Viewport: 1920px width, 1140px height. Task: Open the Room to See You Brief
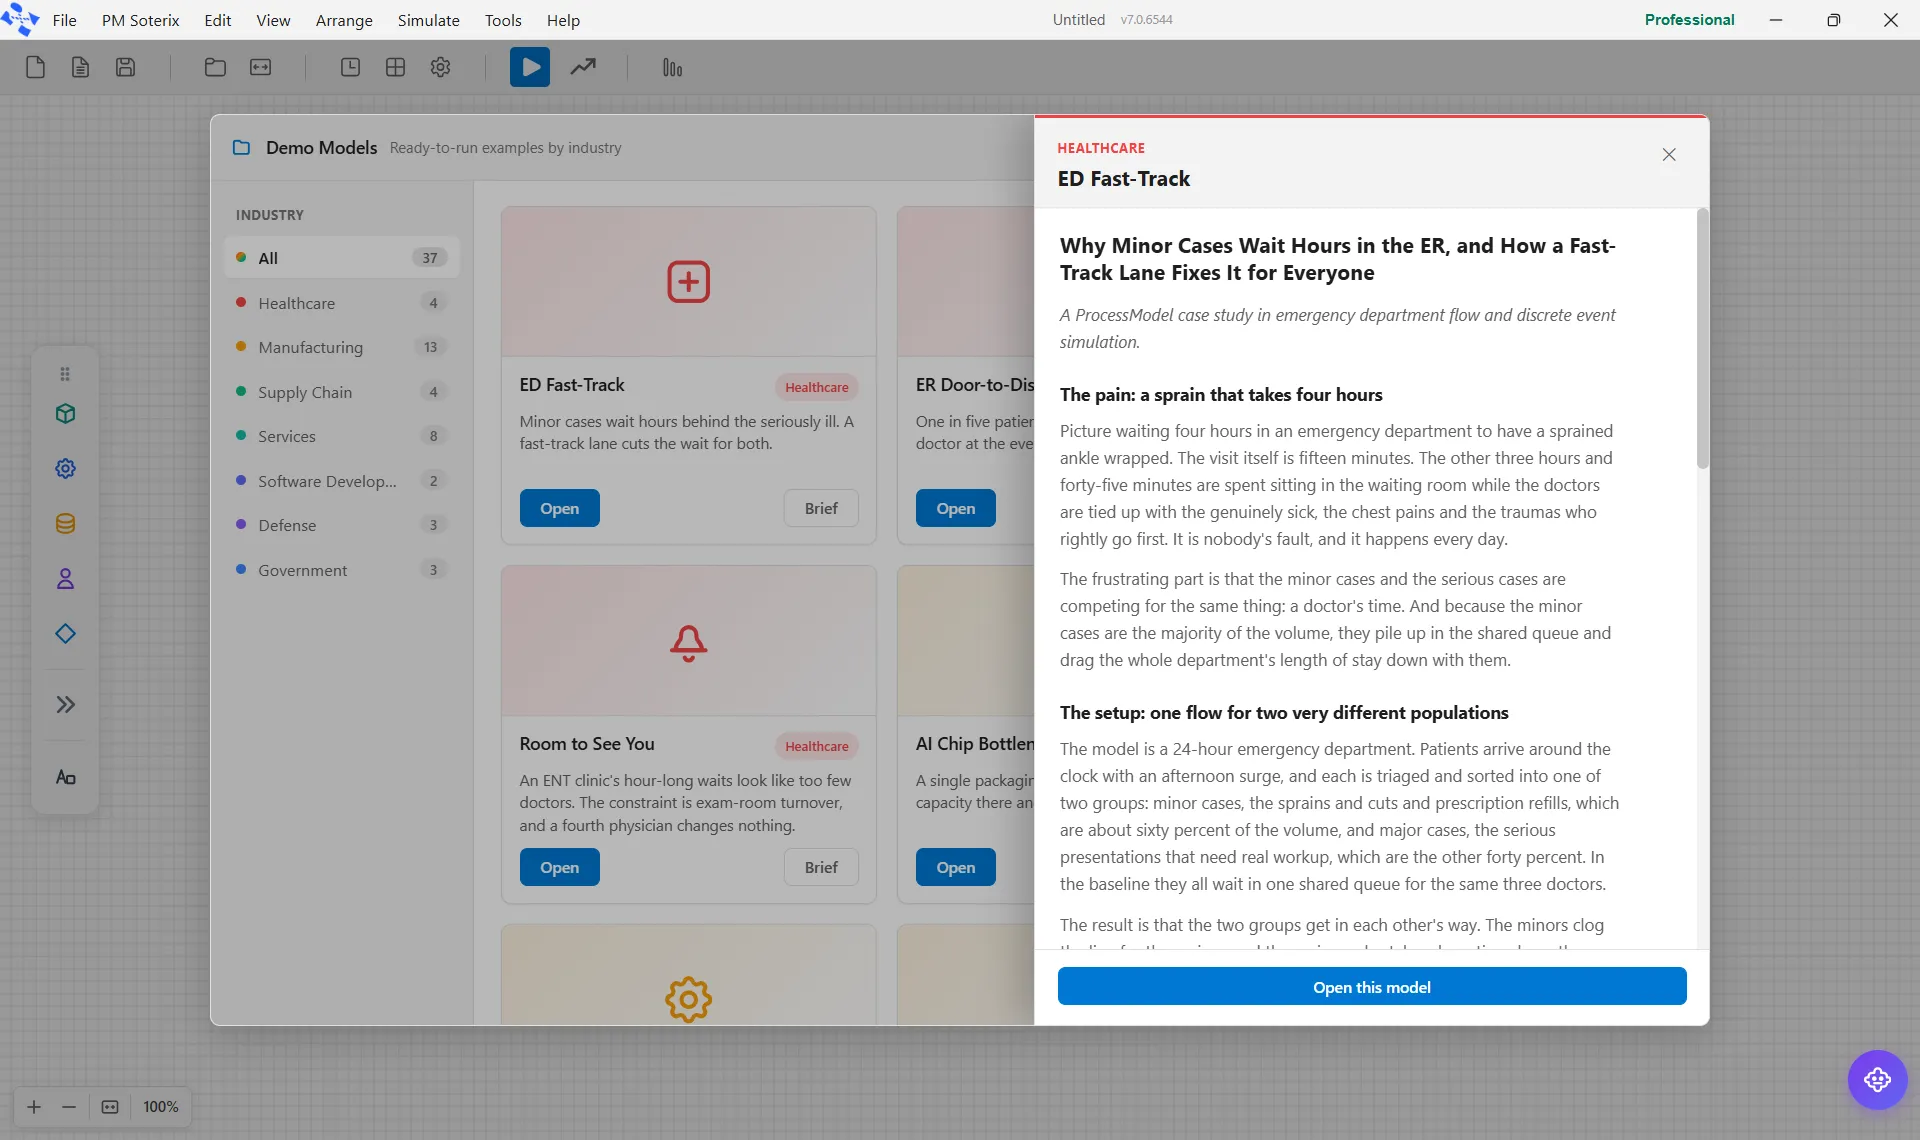[821, 867]
